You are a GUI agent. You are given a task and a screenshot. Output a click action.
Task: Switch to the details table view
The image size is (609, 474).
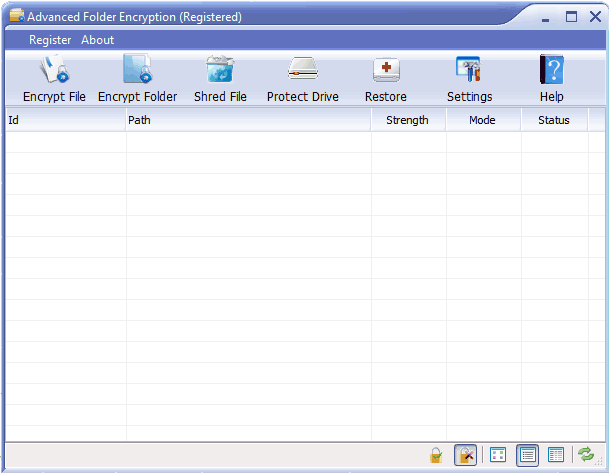[556, 455]
